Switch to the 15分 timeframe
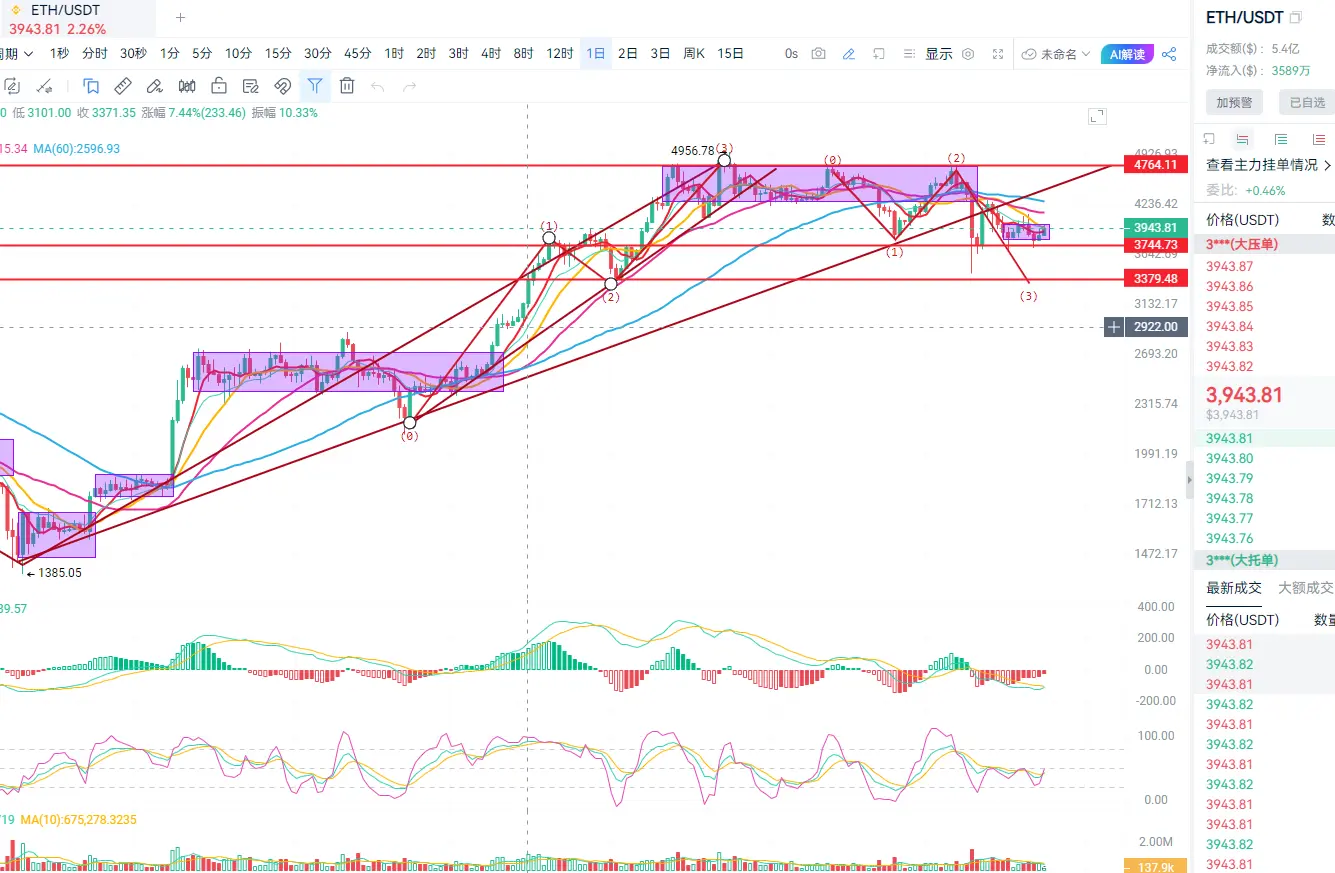The width and height of the screenshot is (1335, 873). (x=279, y=54)
